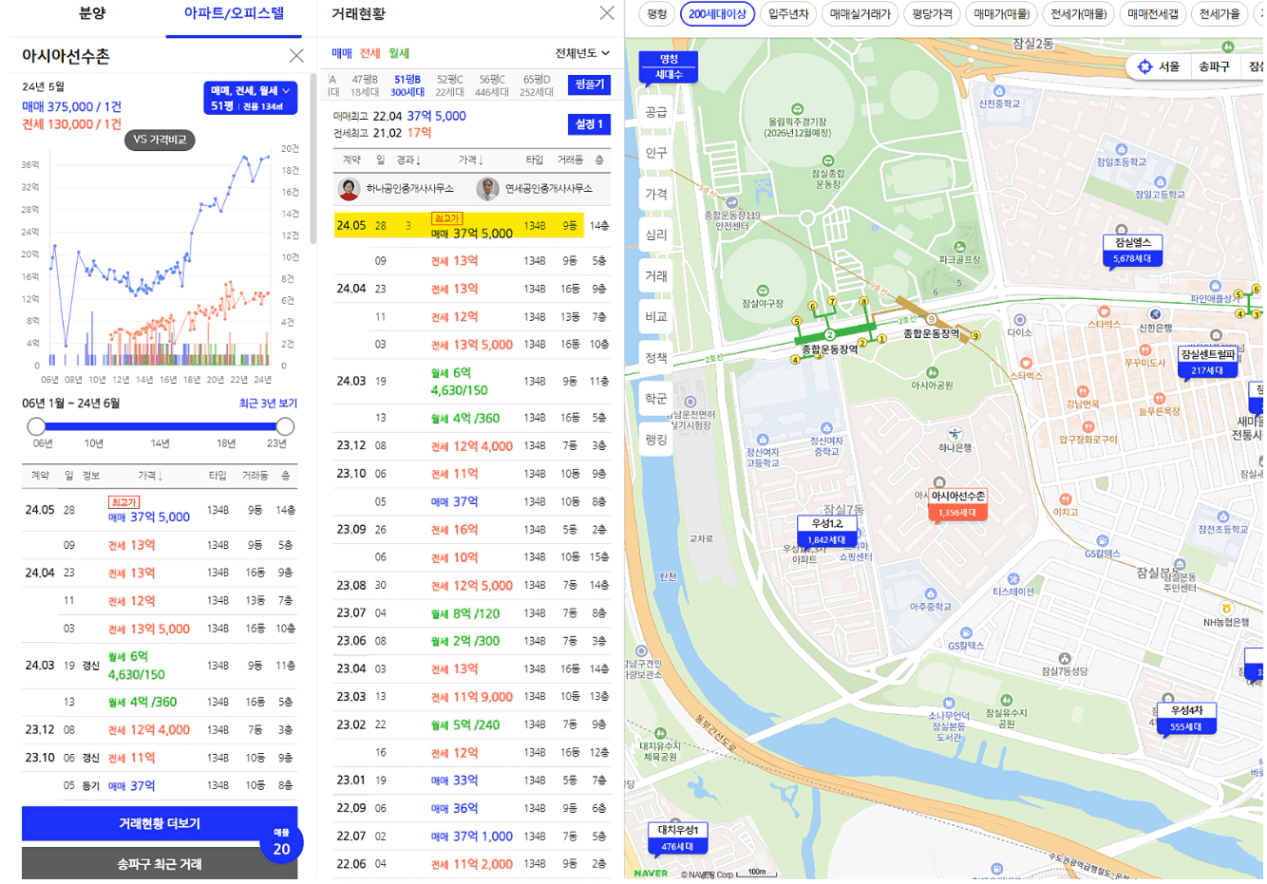Click the 대치우성1 476세대 map marker
Image resolution: width=1267 pixels, height=884 pixels.
pos(677,838)
